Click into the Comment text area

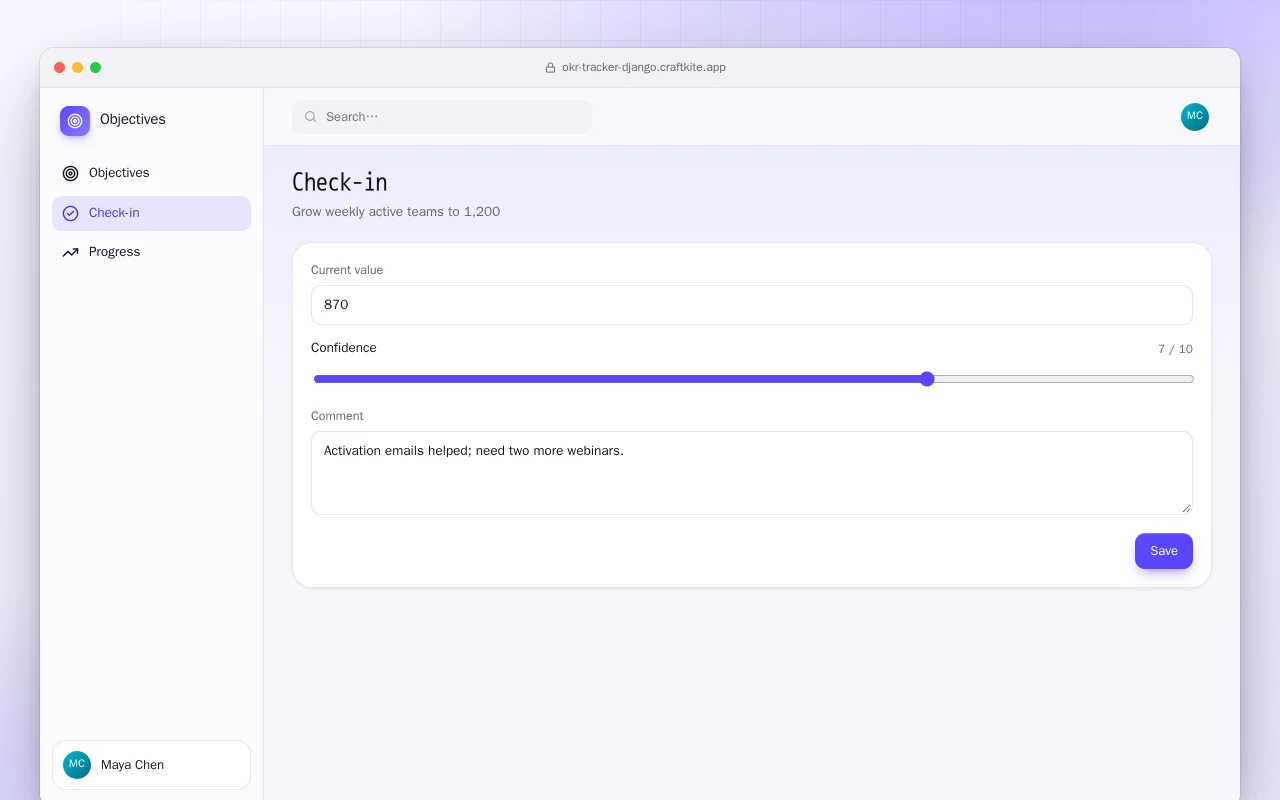click(752, 473)
